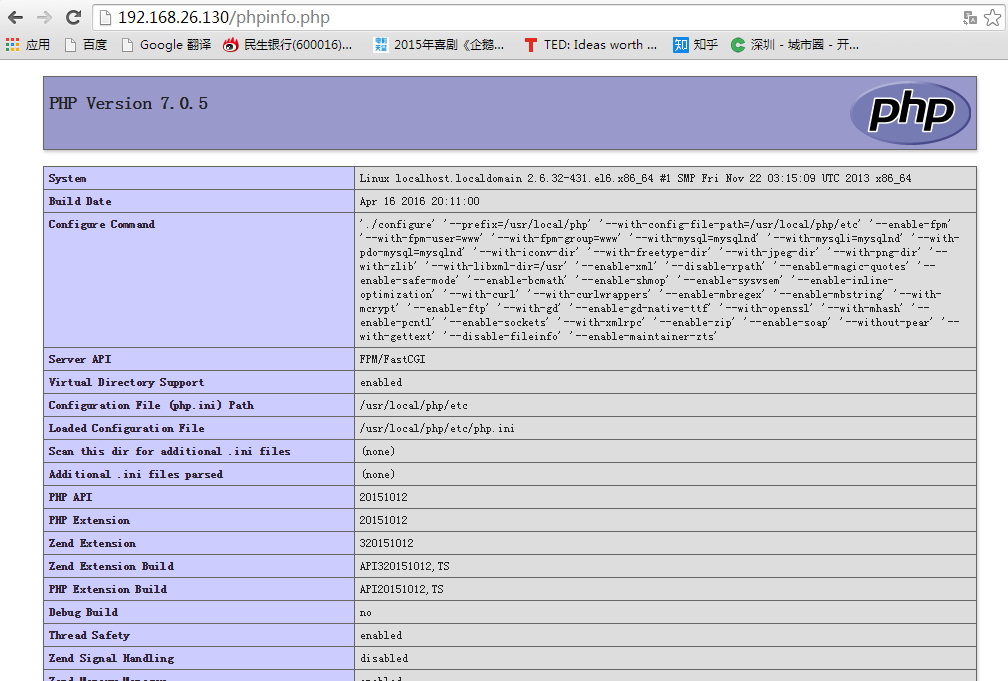Click the Loaded Configuration File path value
This screenshot has width=1008, height=681.
tap(423, 428)
